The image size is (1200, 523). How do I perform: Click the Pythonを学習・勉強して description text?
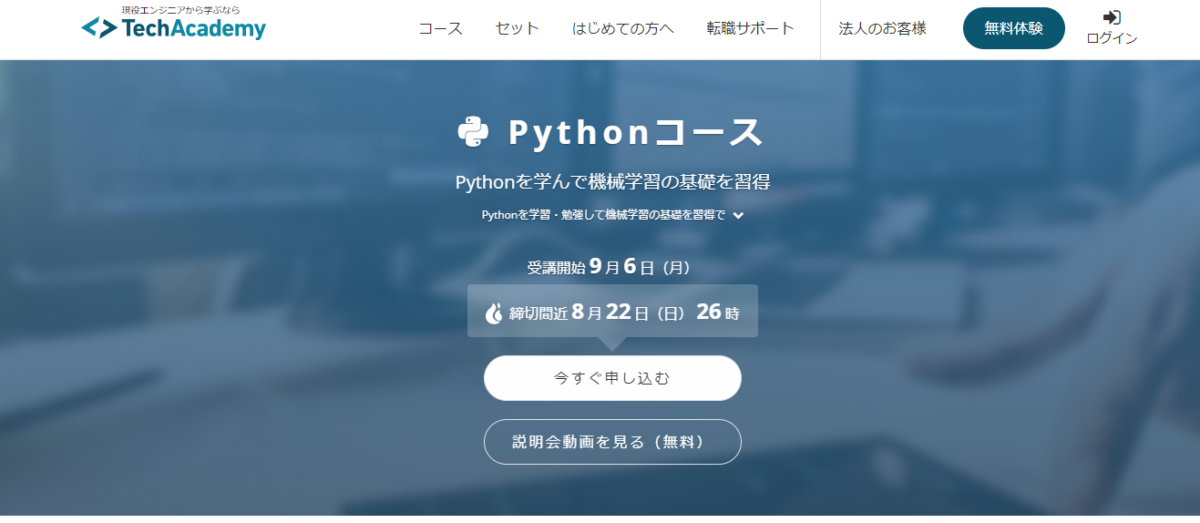click(x=603, y=215)
